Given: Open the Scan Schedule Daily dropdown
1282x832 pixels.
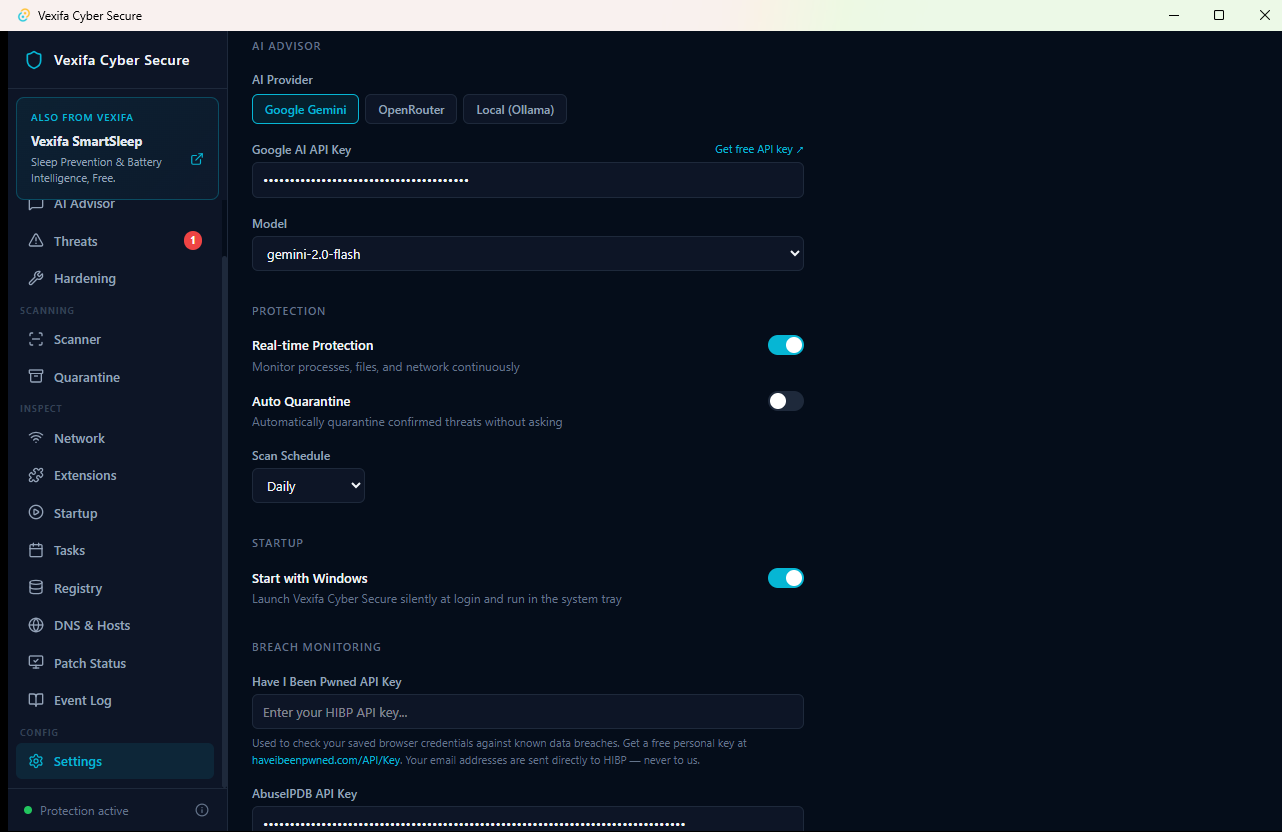Looking at the screenshot, I should point(308,486).
